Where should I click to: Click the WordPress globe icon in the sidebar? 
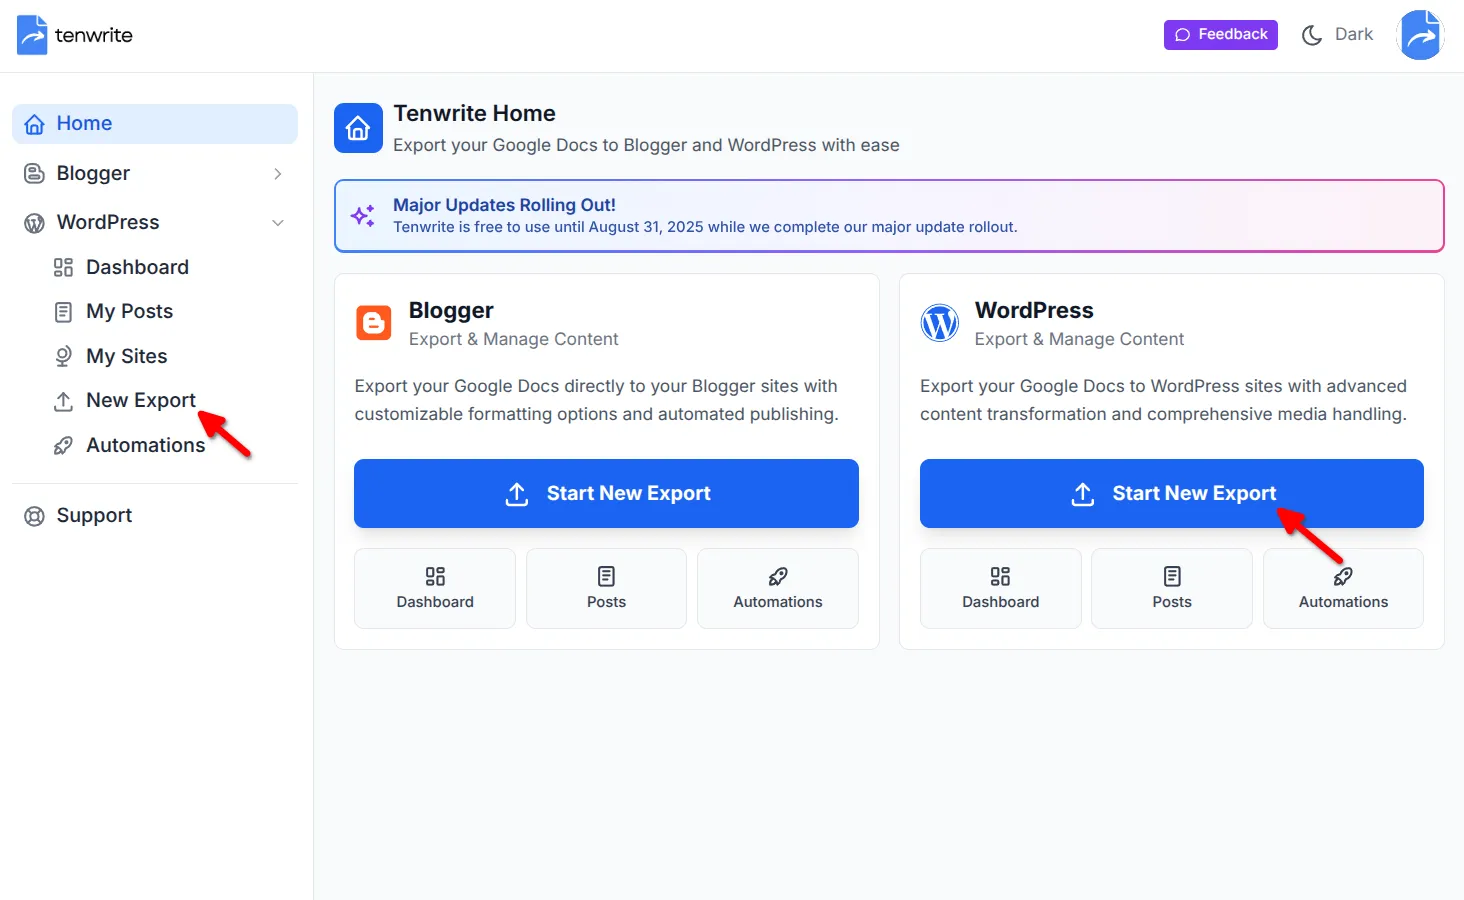[x=33, y=222]
